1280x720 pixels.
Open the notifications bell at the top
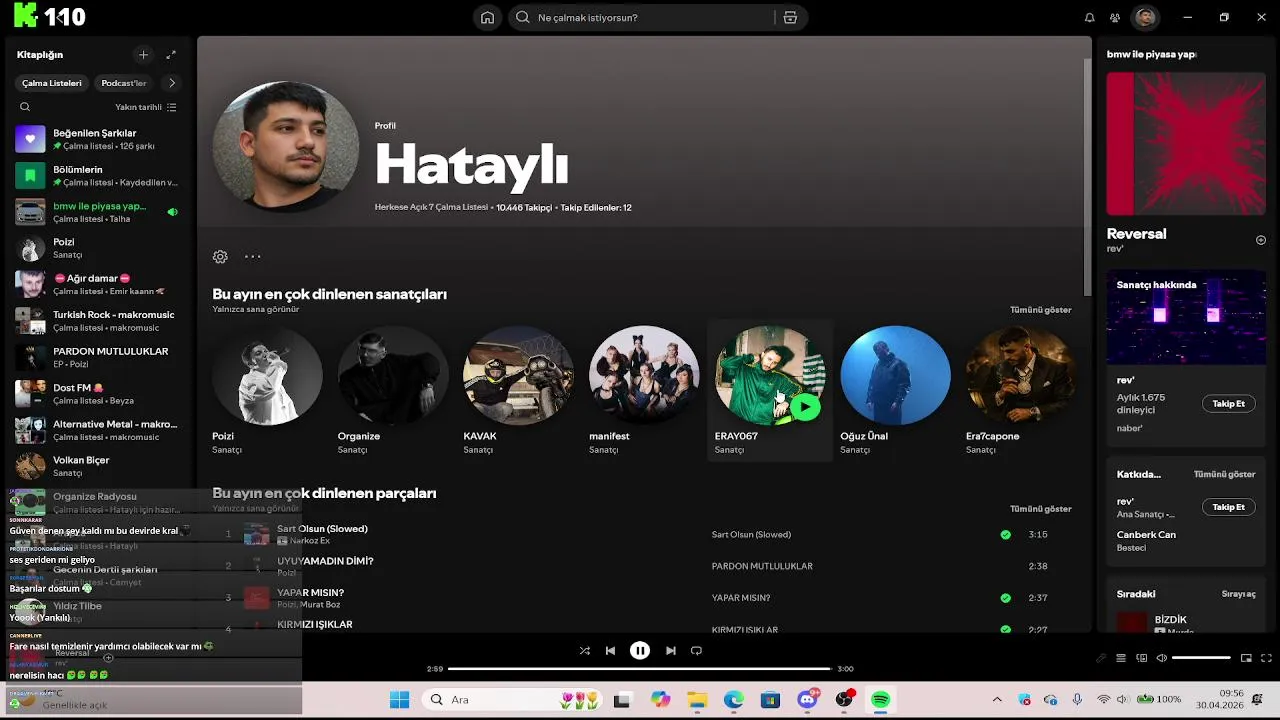coord(1090,17)
